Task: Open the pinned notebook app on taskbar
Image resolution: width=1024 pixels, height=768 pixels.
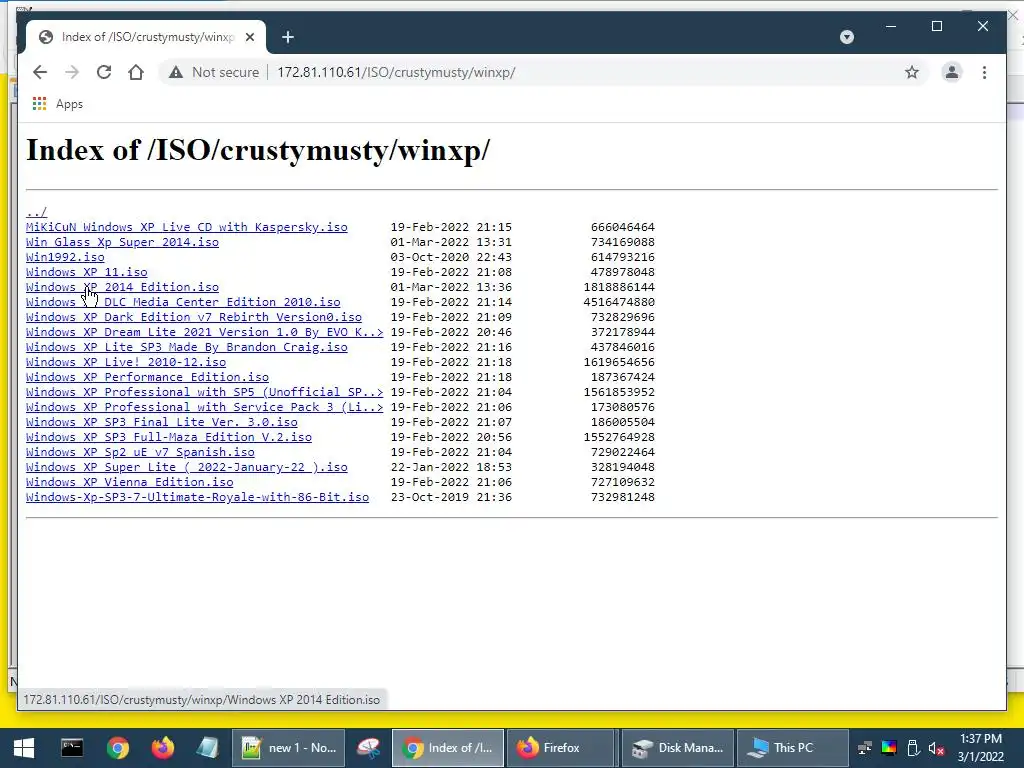Action: tap(208, 748)
